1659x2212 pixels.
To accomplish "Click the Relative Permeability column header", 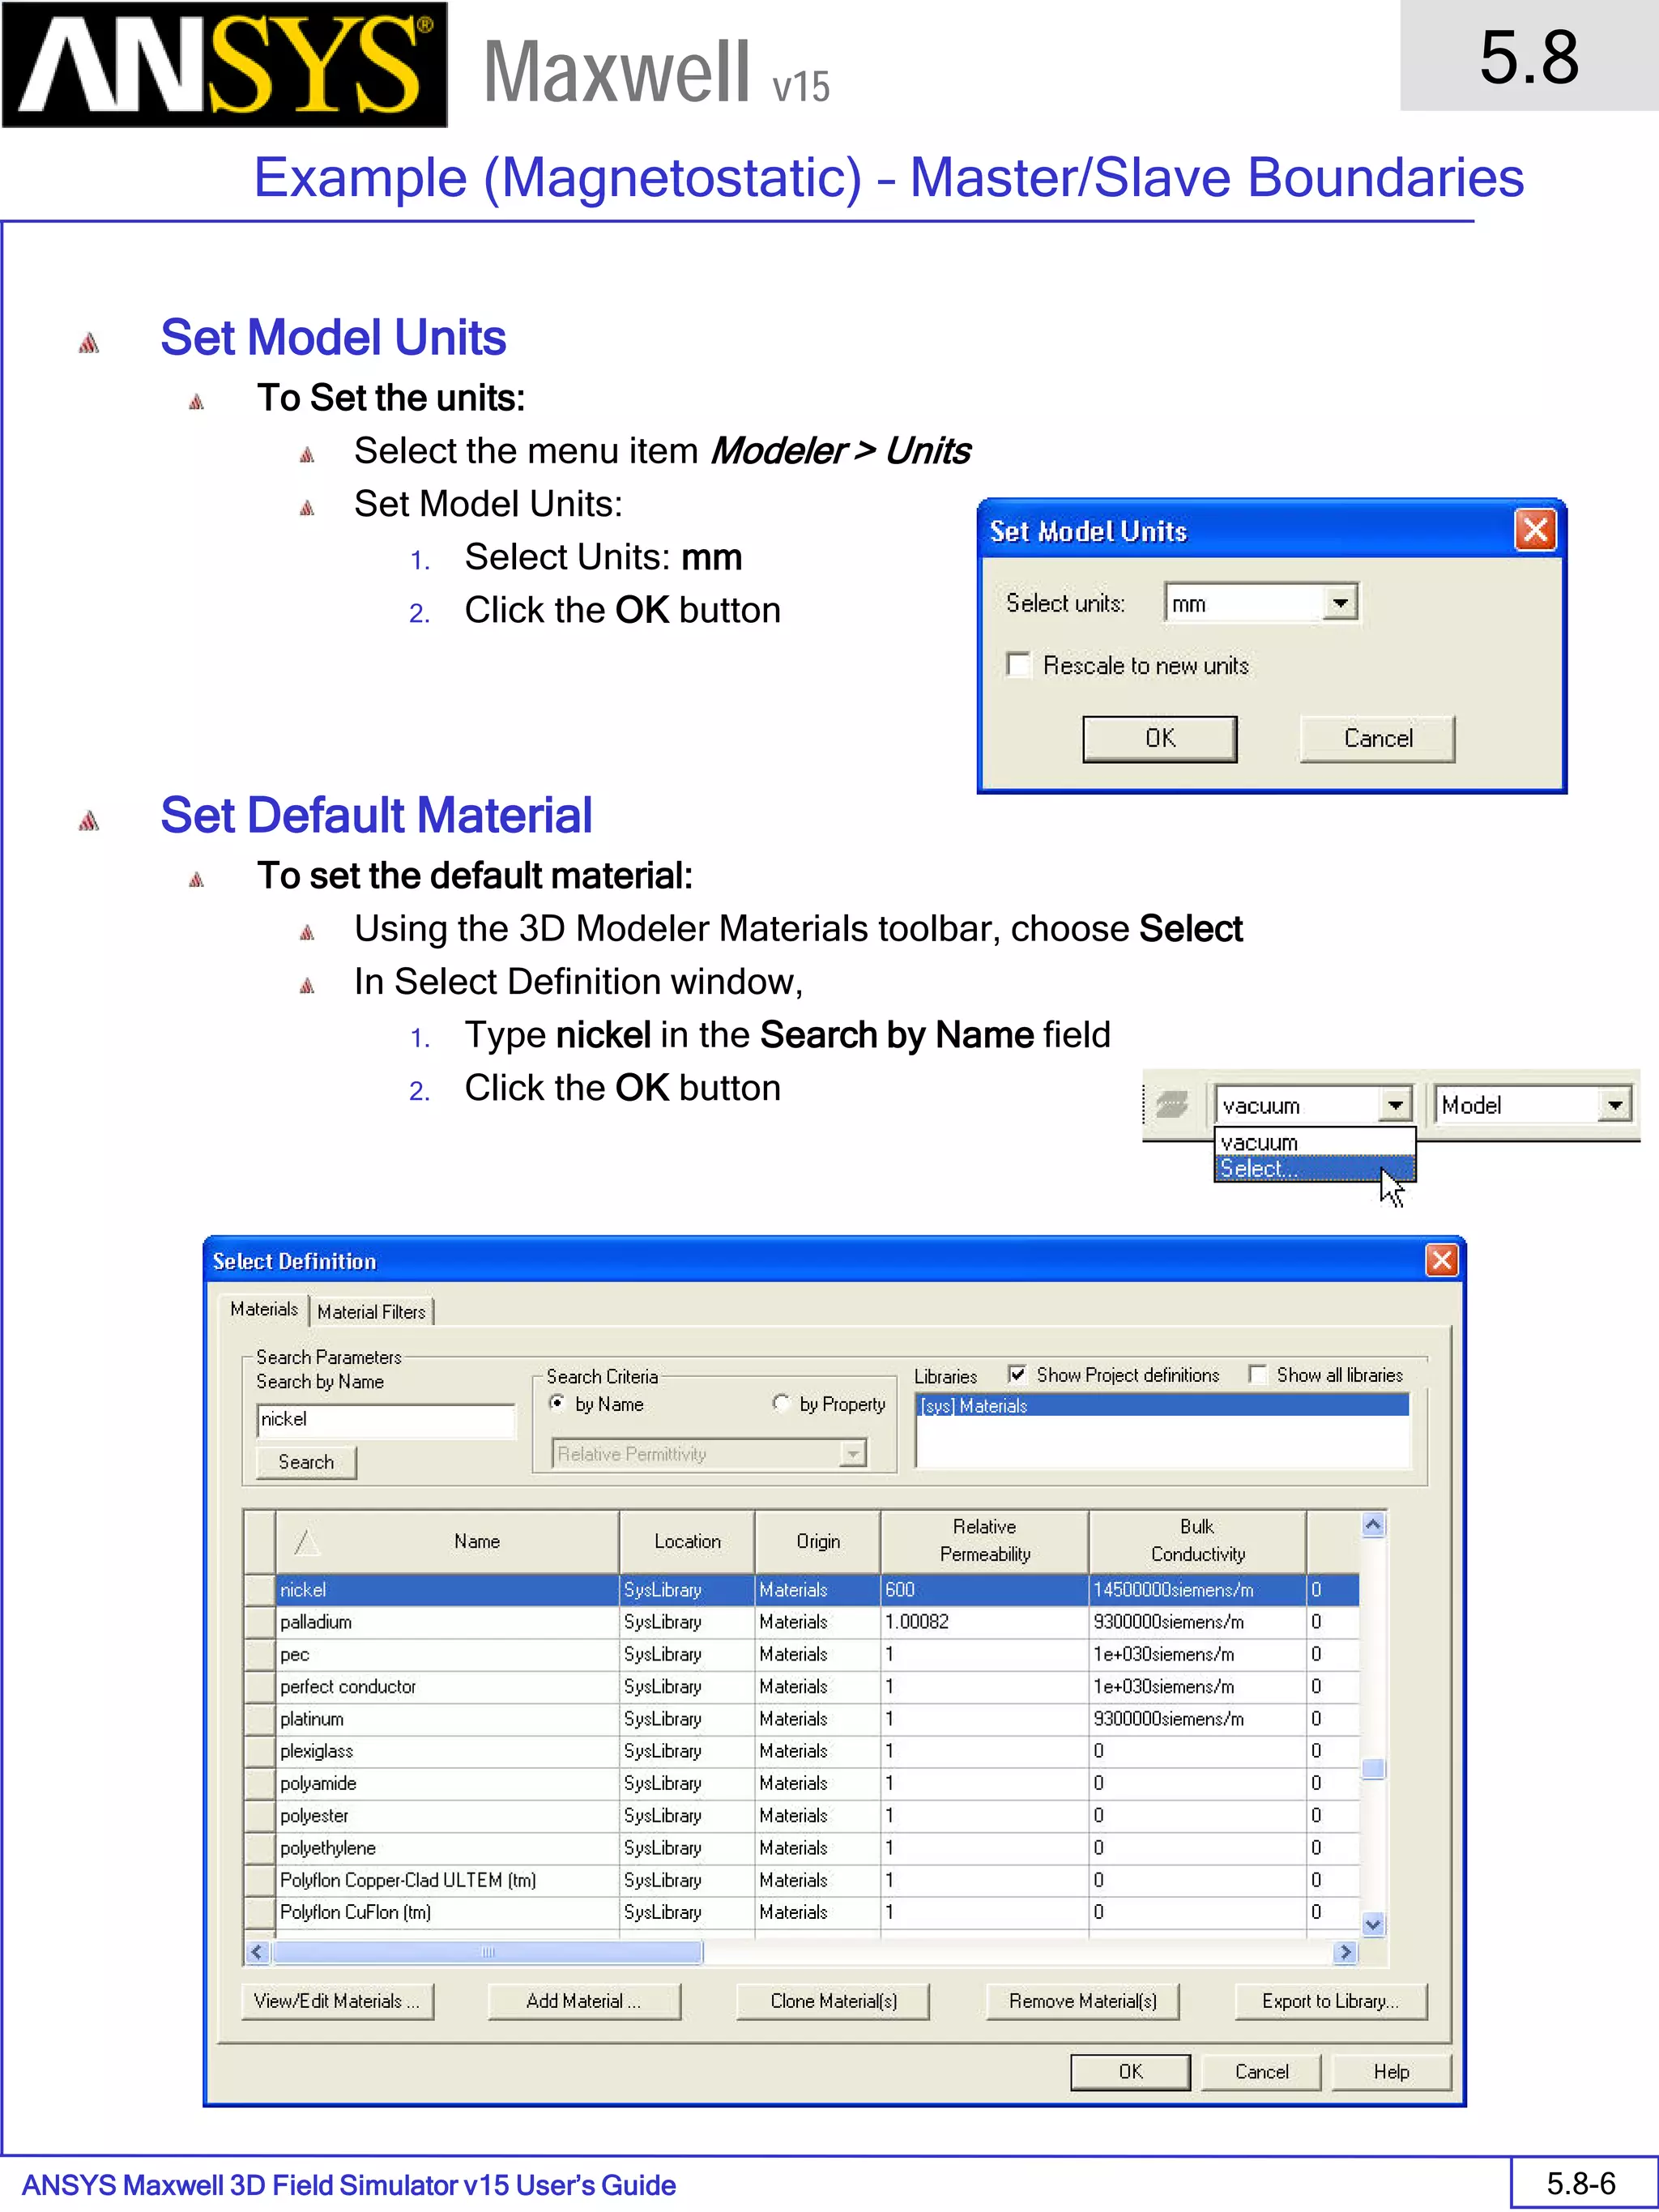I will [984, 1541].
